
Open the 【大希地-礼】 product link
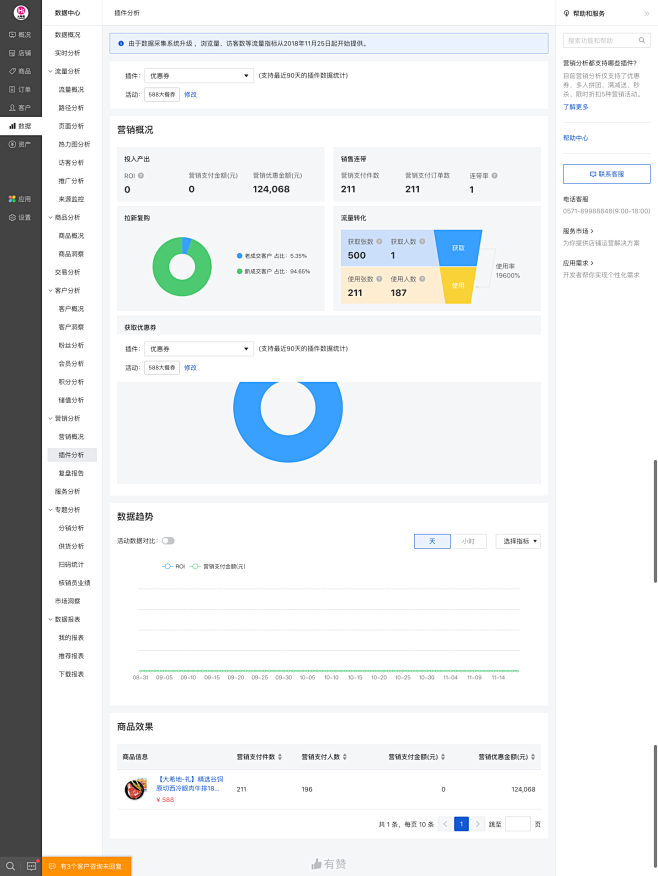190,783
